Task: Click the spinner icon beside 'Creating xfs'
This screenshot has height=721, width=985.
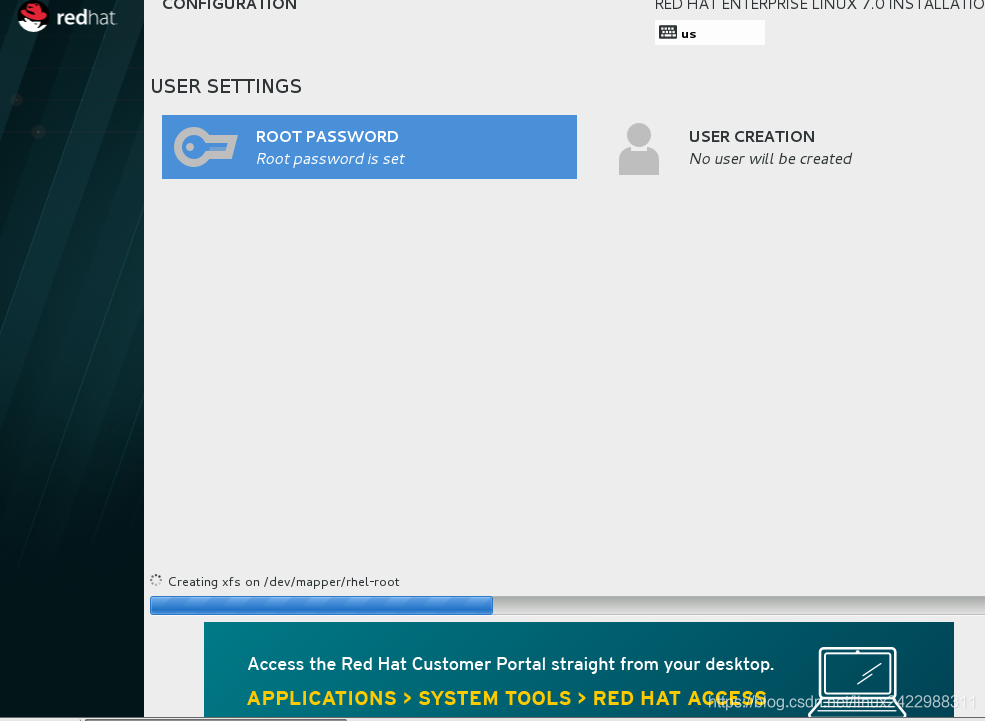Action: 156,580
